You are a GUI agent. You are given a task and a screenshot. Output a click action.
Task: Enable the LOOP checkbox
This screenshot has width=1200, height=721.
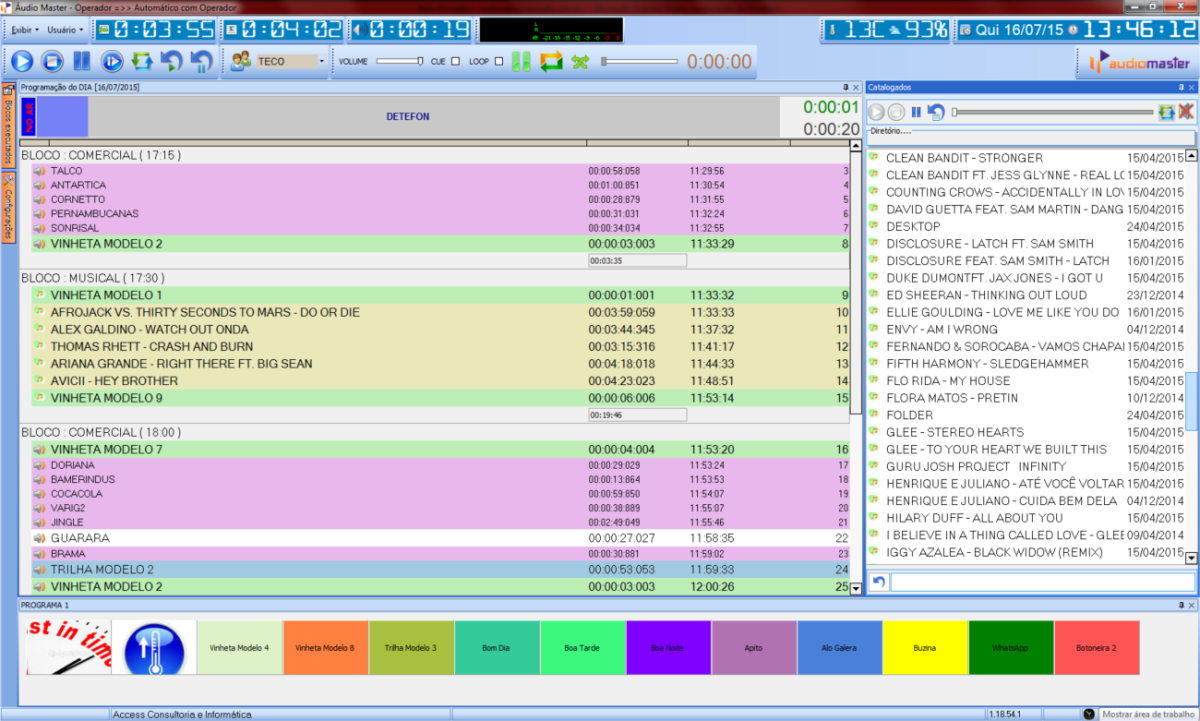click(498, 62)
